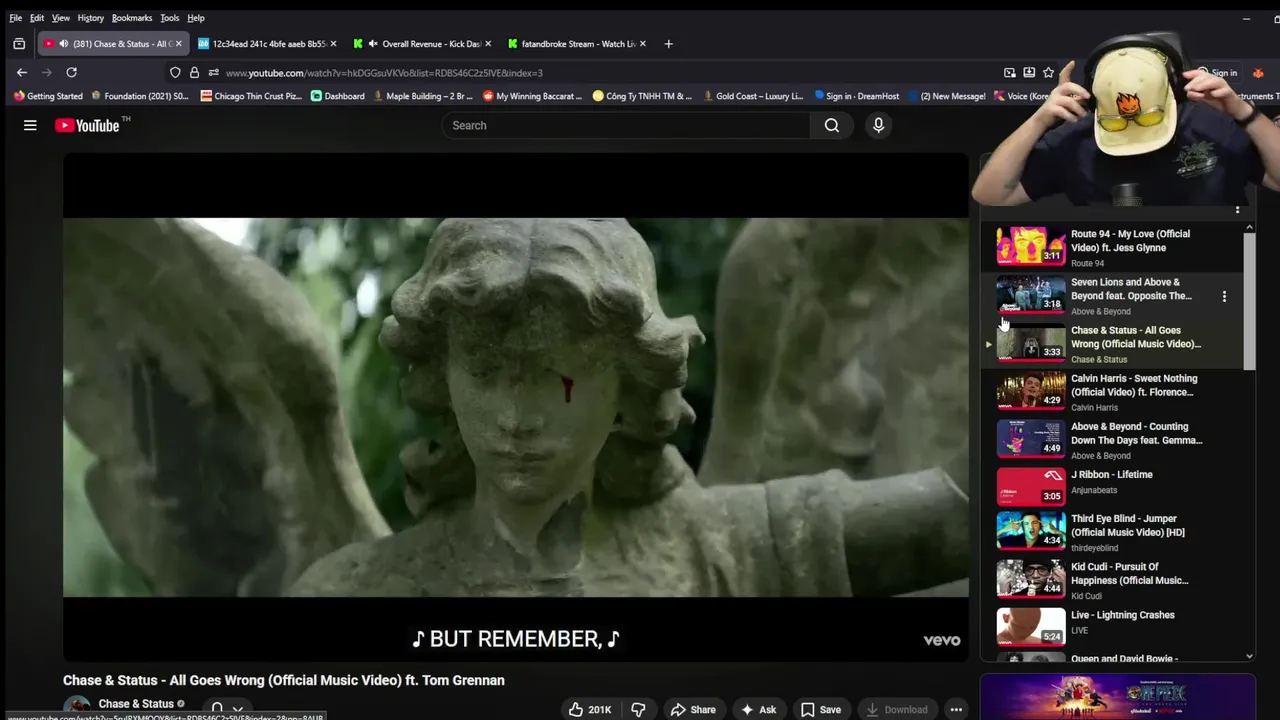1280x720 pixels.
Task: Open the Ask AI button
Action: click(758, 710)
